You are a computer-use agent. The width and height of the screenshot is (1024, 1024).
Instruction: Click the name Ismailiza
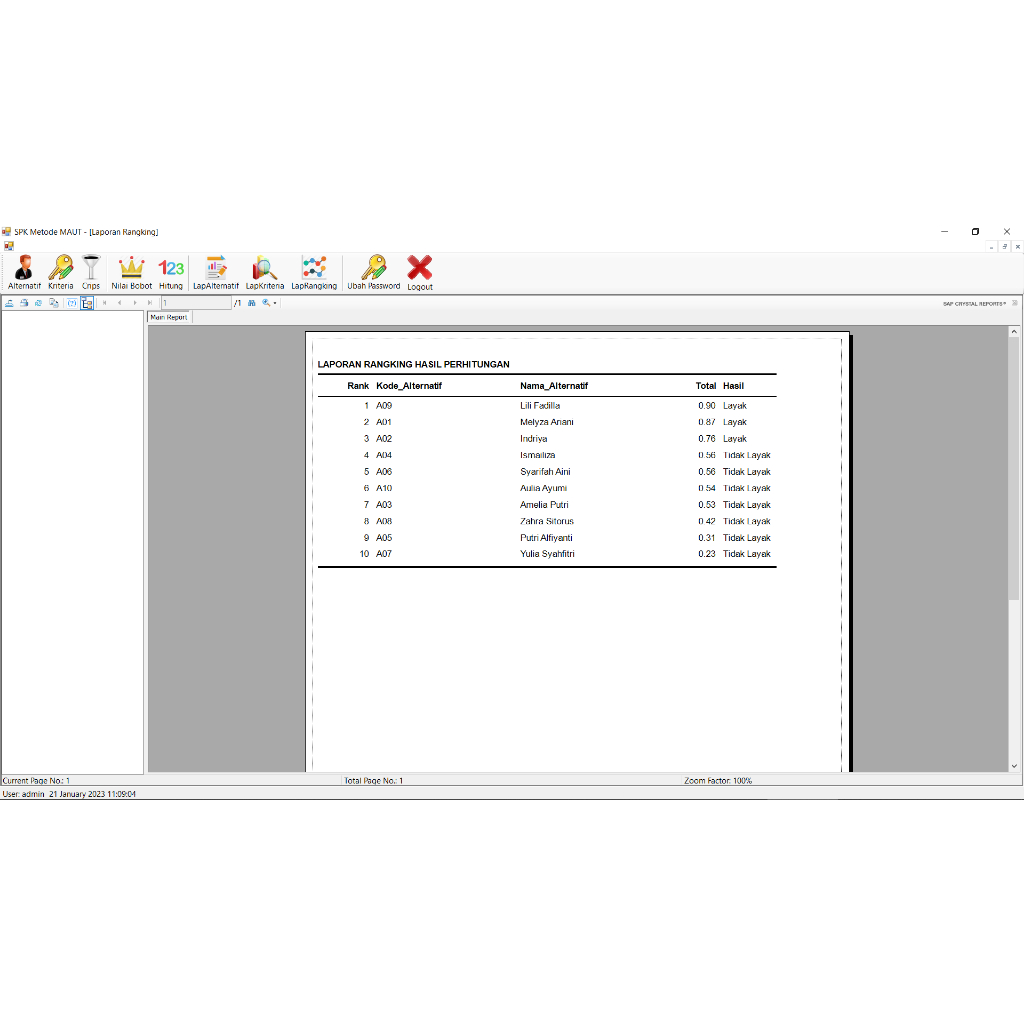click(537, 455)
